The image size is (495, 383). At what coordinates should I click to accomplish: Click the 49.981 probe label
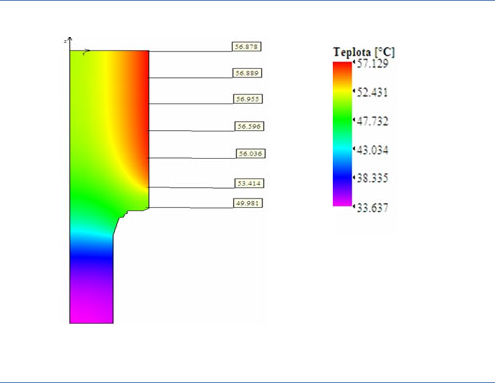coord(248,203)
